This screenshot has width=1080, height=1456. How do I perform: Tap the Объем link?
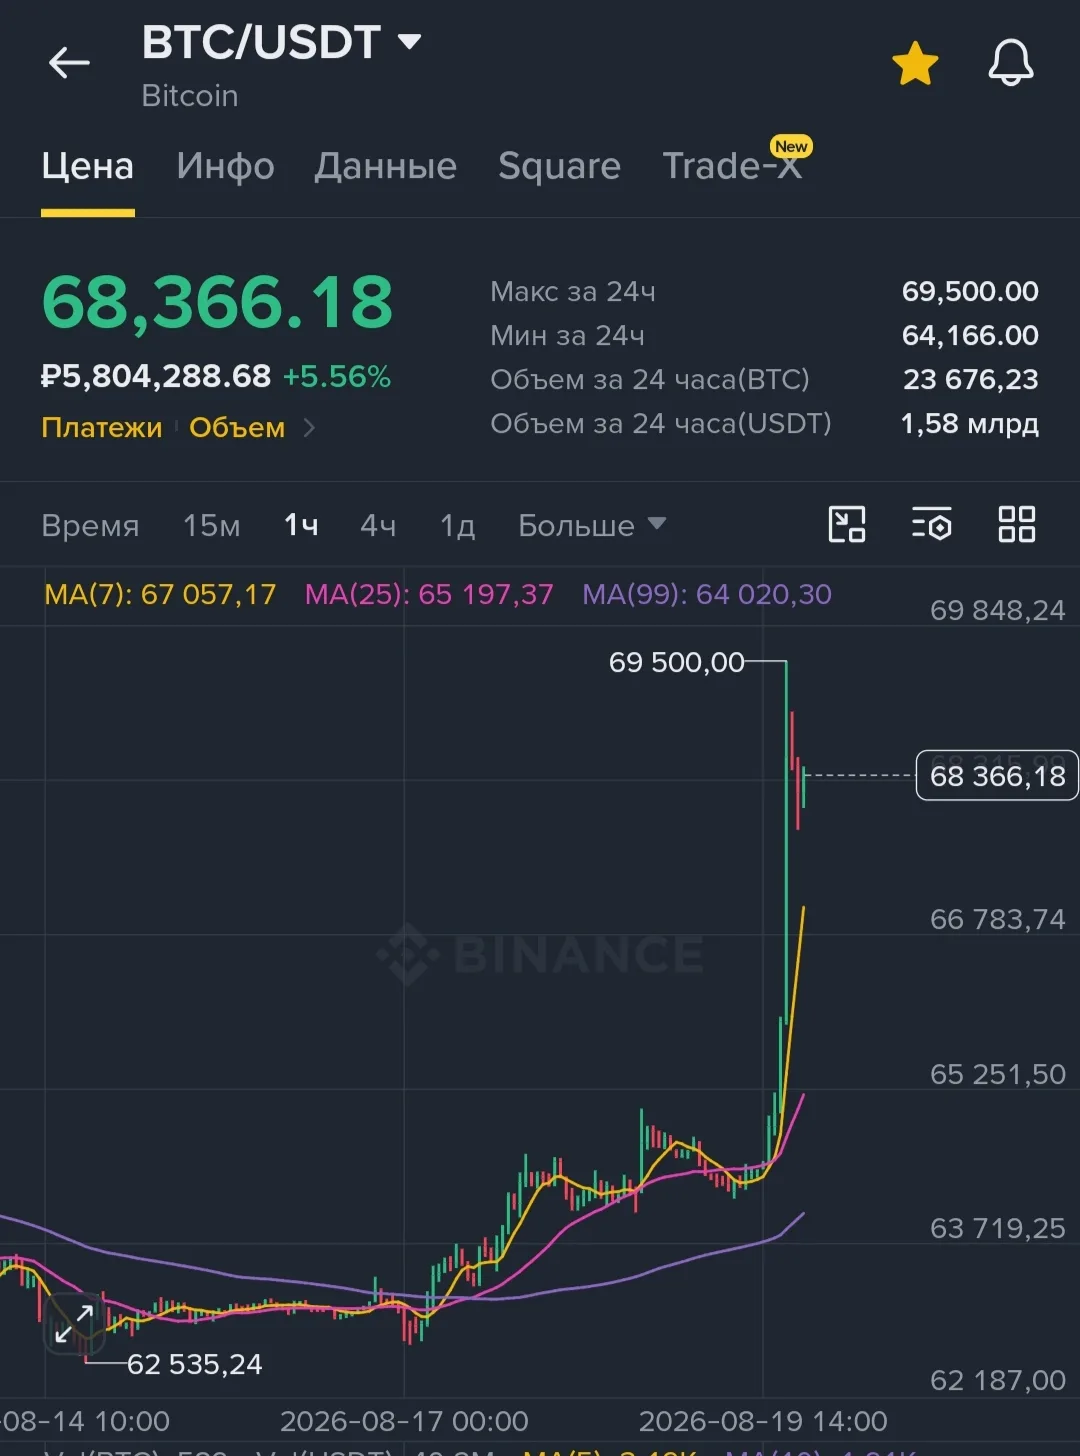point(237,428)
